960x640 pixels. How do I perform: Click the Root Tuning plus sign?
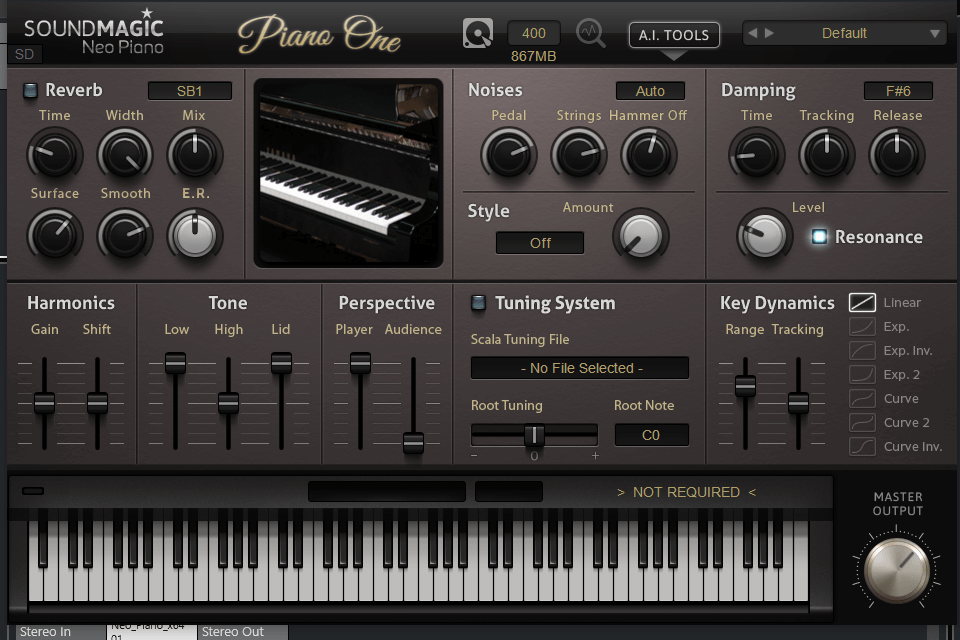pyautogui.click(x=595, y=456)
